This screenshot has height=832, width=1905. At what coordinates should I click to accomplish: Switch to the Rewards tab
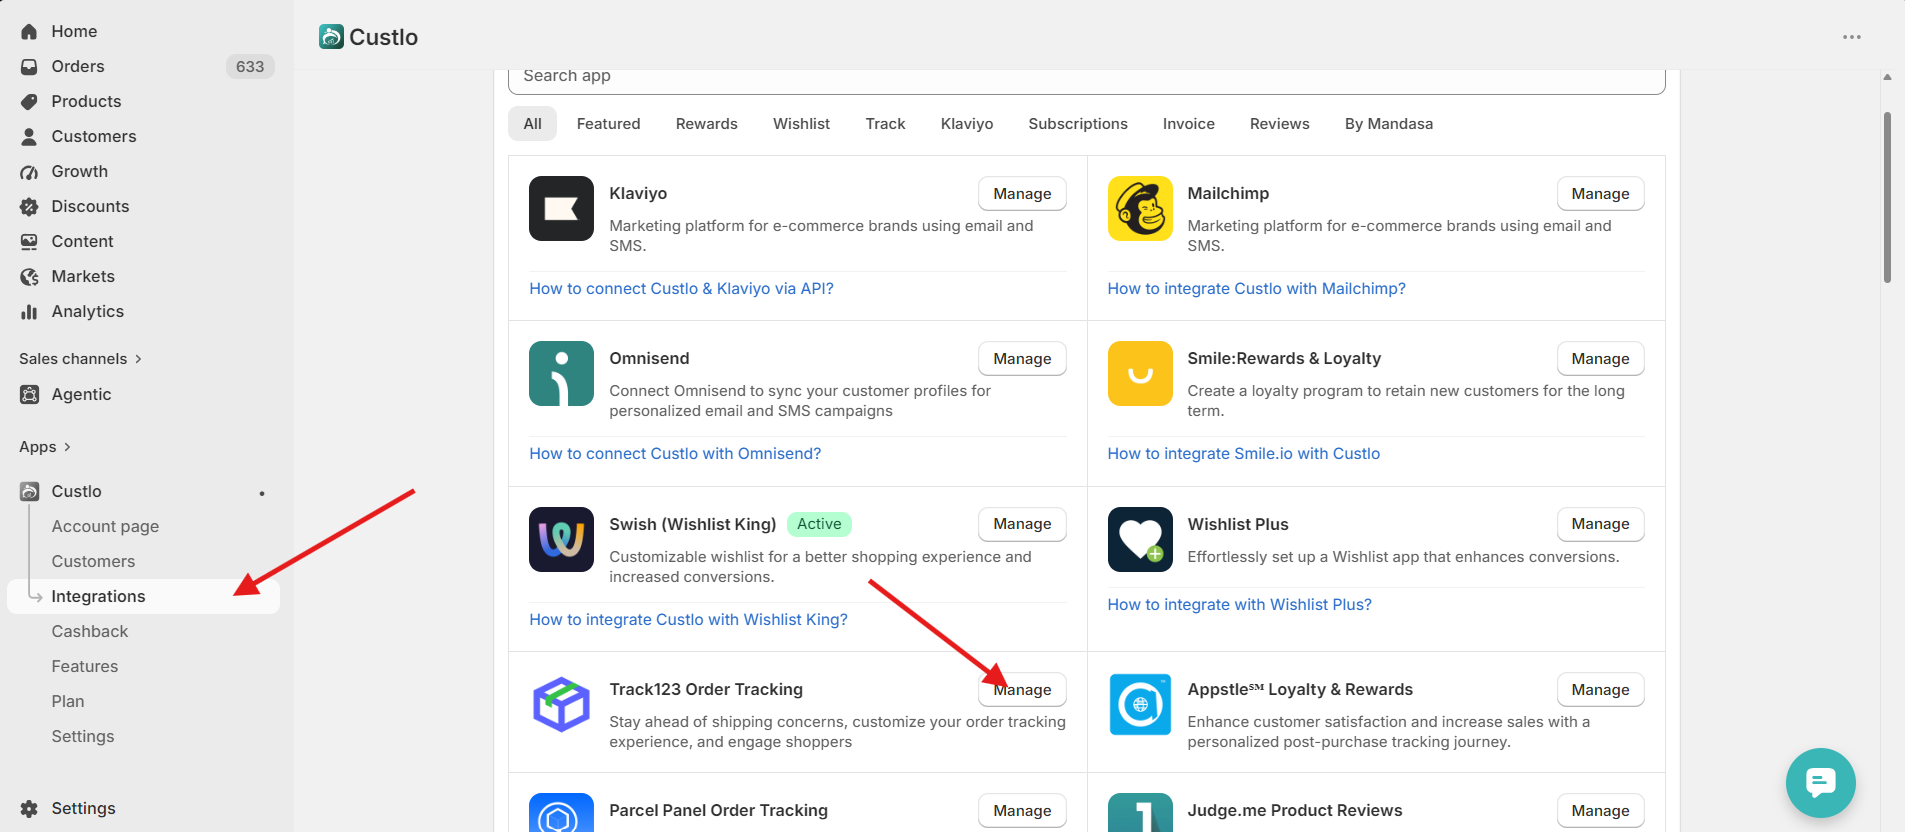(x=706, y=124)
